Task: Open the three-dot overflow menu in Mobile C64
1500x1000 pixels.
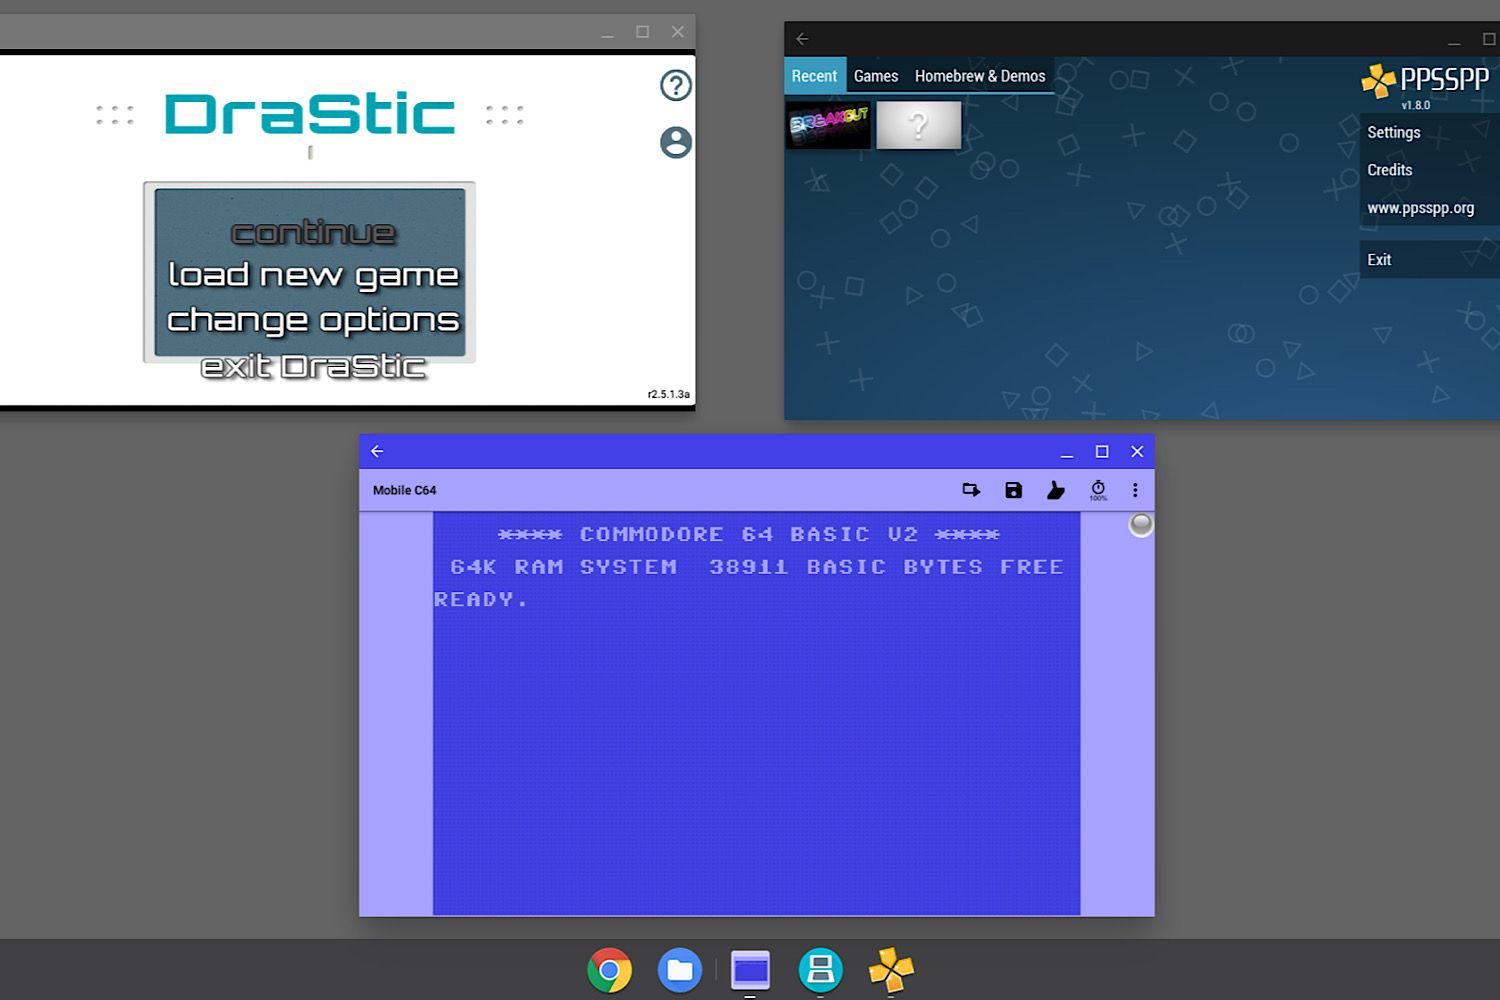Action: pyautogui.click(x=1135, y=490)
